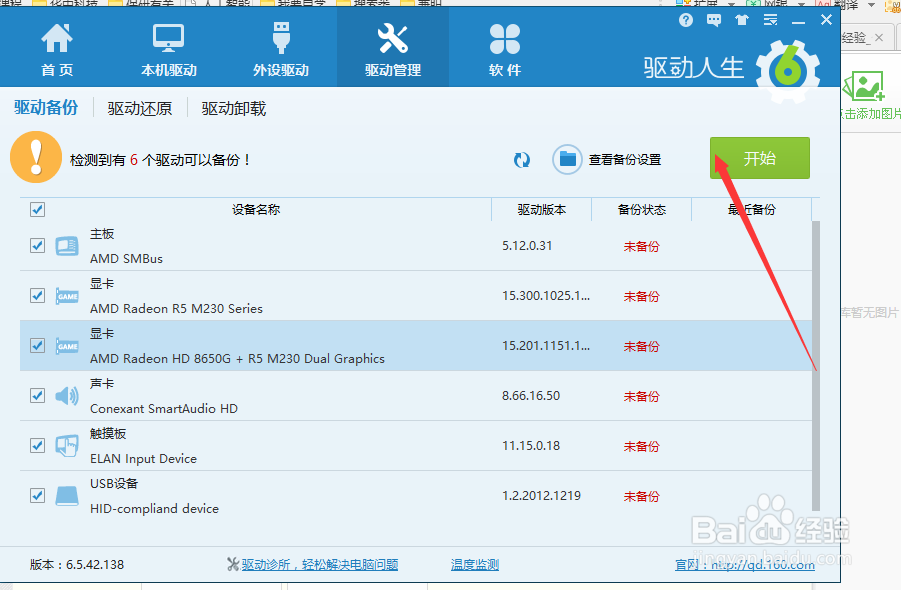Select the AMD Radeon R5 M230 Series row text
This screenshot has height=590, width=901.
point(176,309)
